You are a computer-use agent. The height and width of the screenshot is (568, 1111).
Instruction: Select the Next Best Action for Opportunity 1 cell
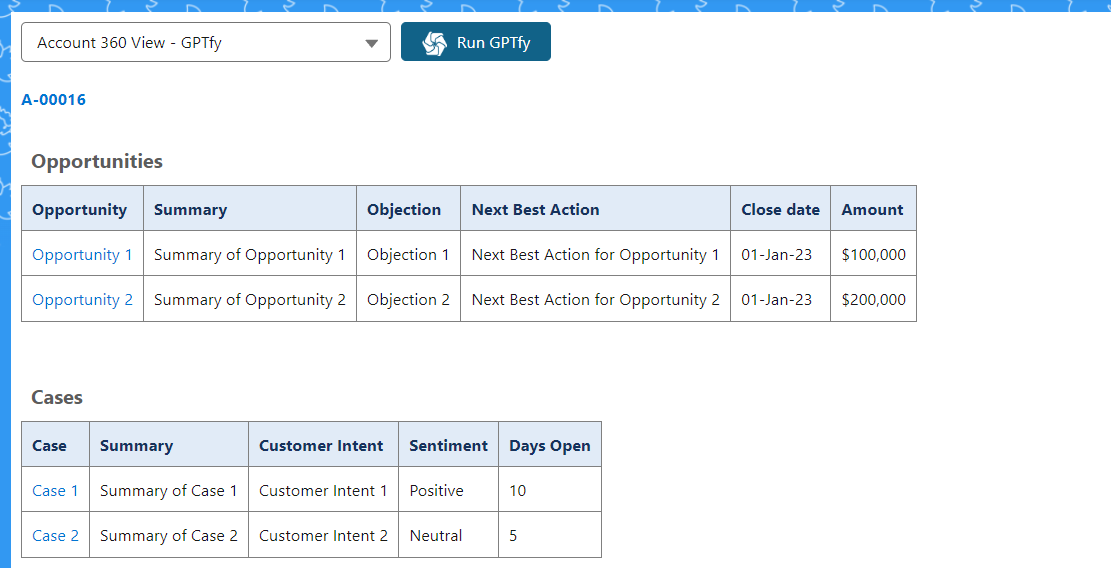point(595,255)
